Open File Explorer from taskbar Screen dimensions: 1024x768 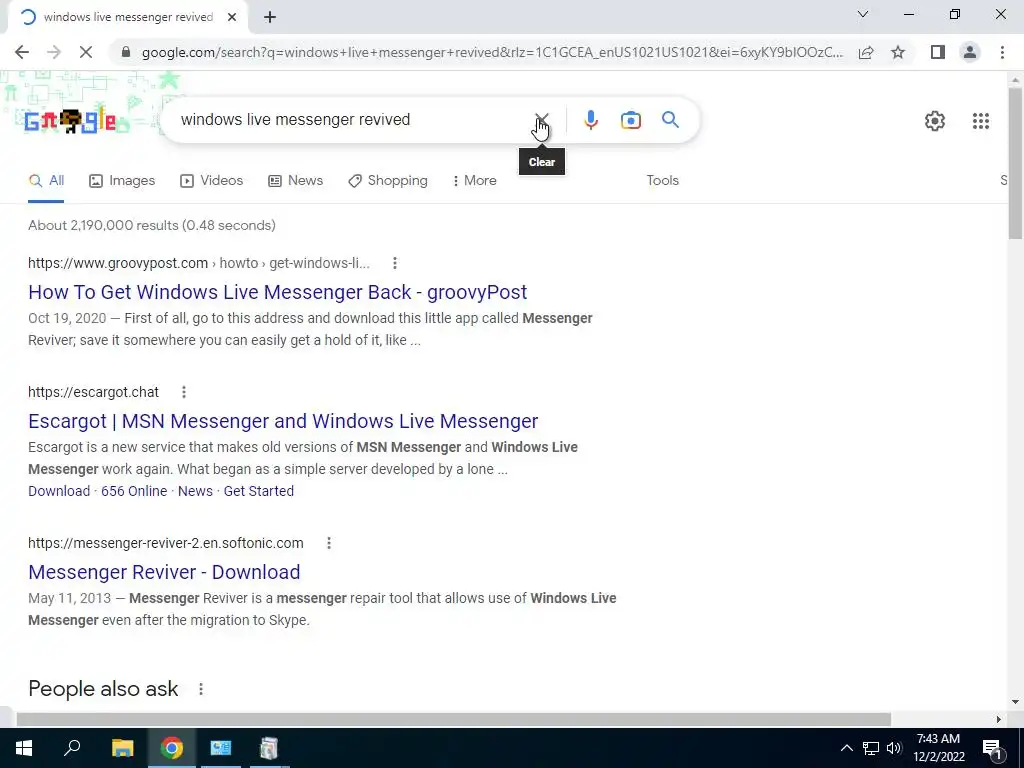[x=122, y=748]
